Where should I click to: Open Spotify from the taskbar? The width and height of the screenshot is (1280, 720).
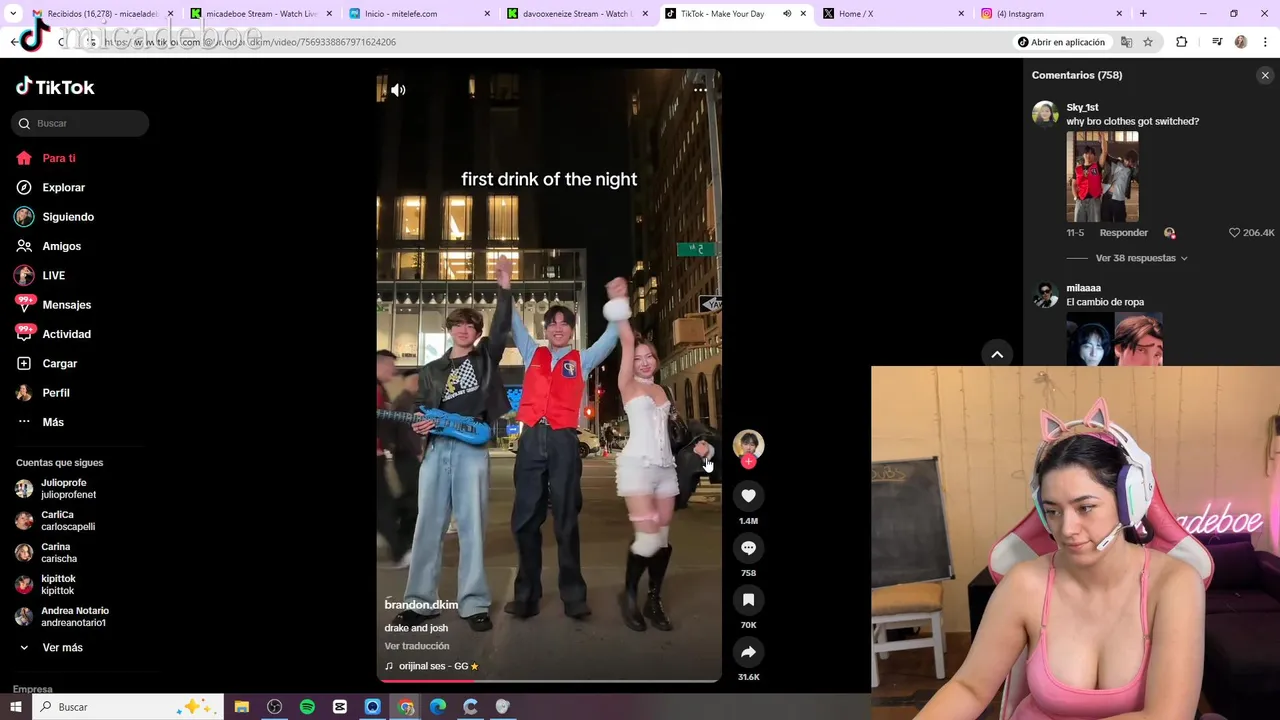click(x=307, y=707)
